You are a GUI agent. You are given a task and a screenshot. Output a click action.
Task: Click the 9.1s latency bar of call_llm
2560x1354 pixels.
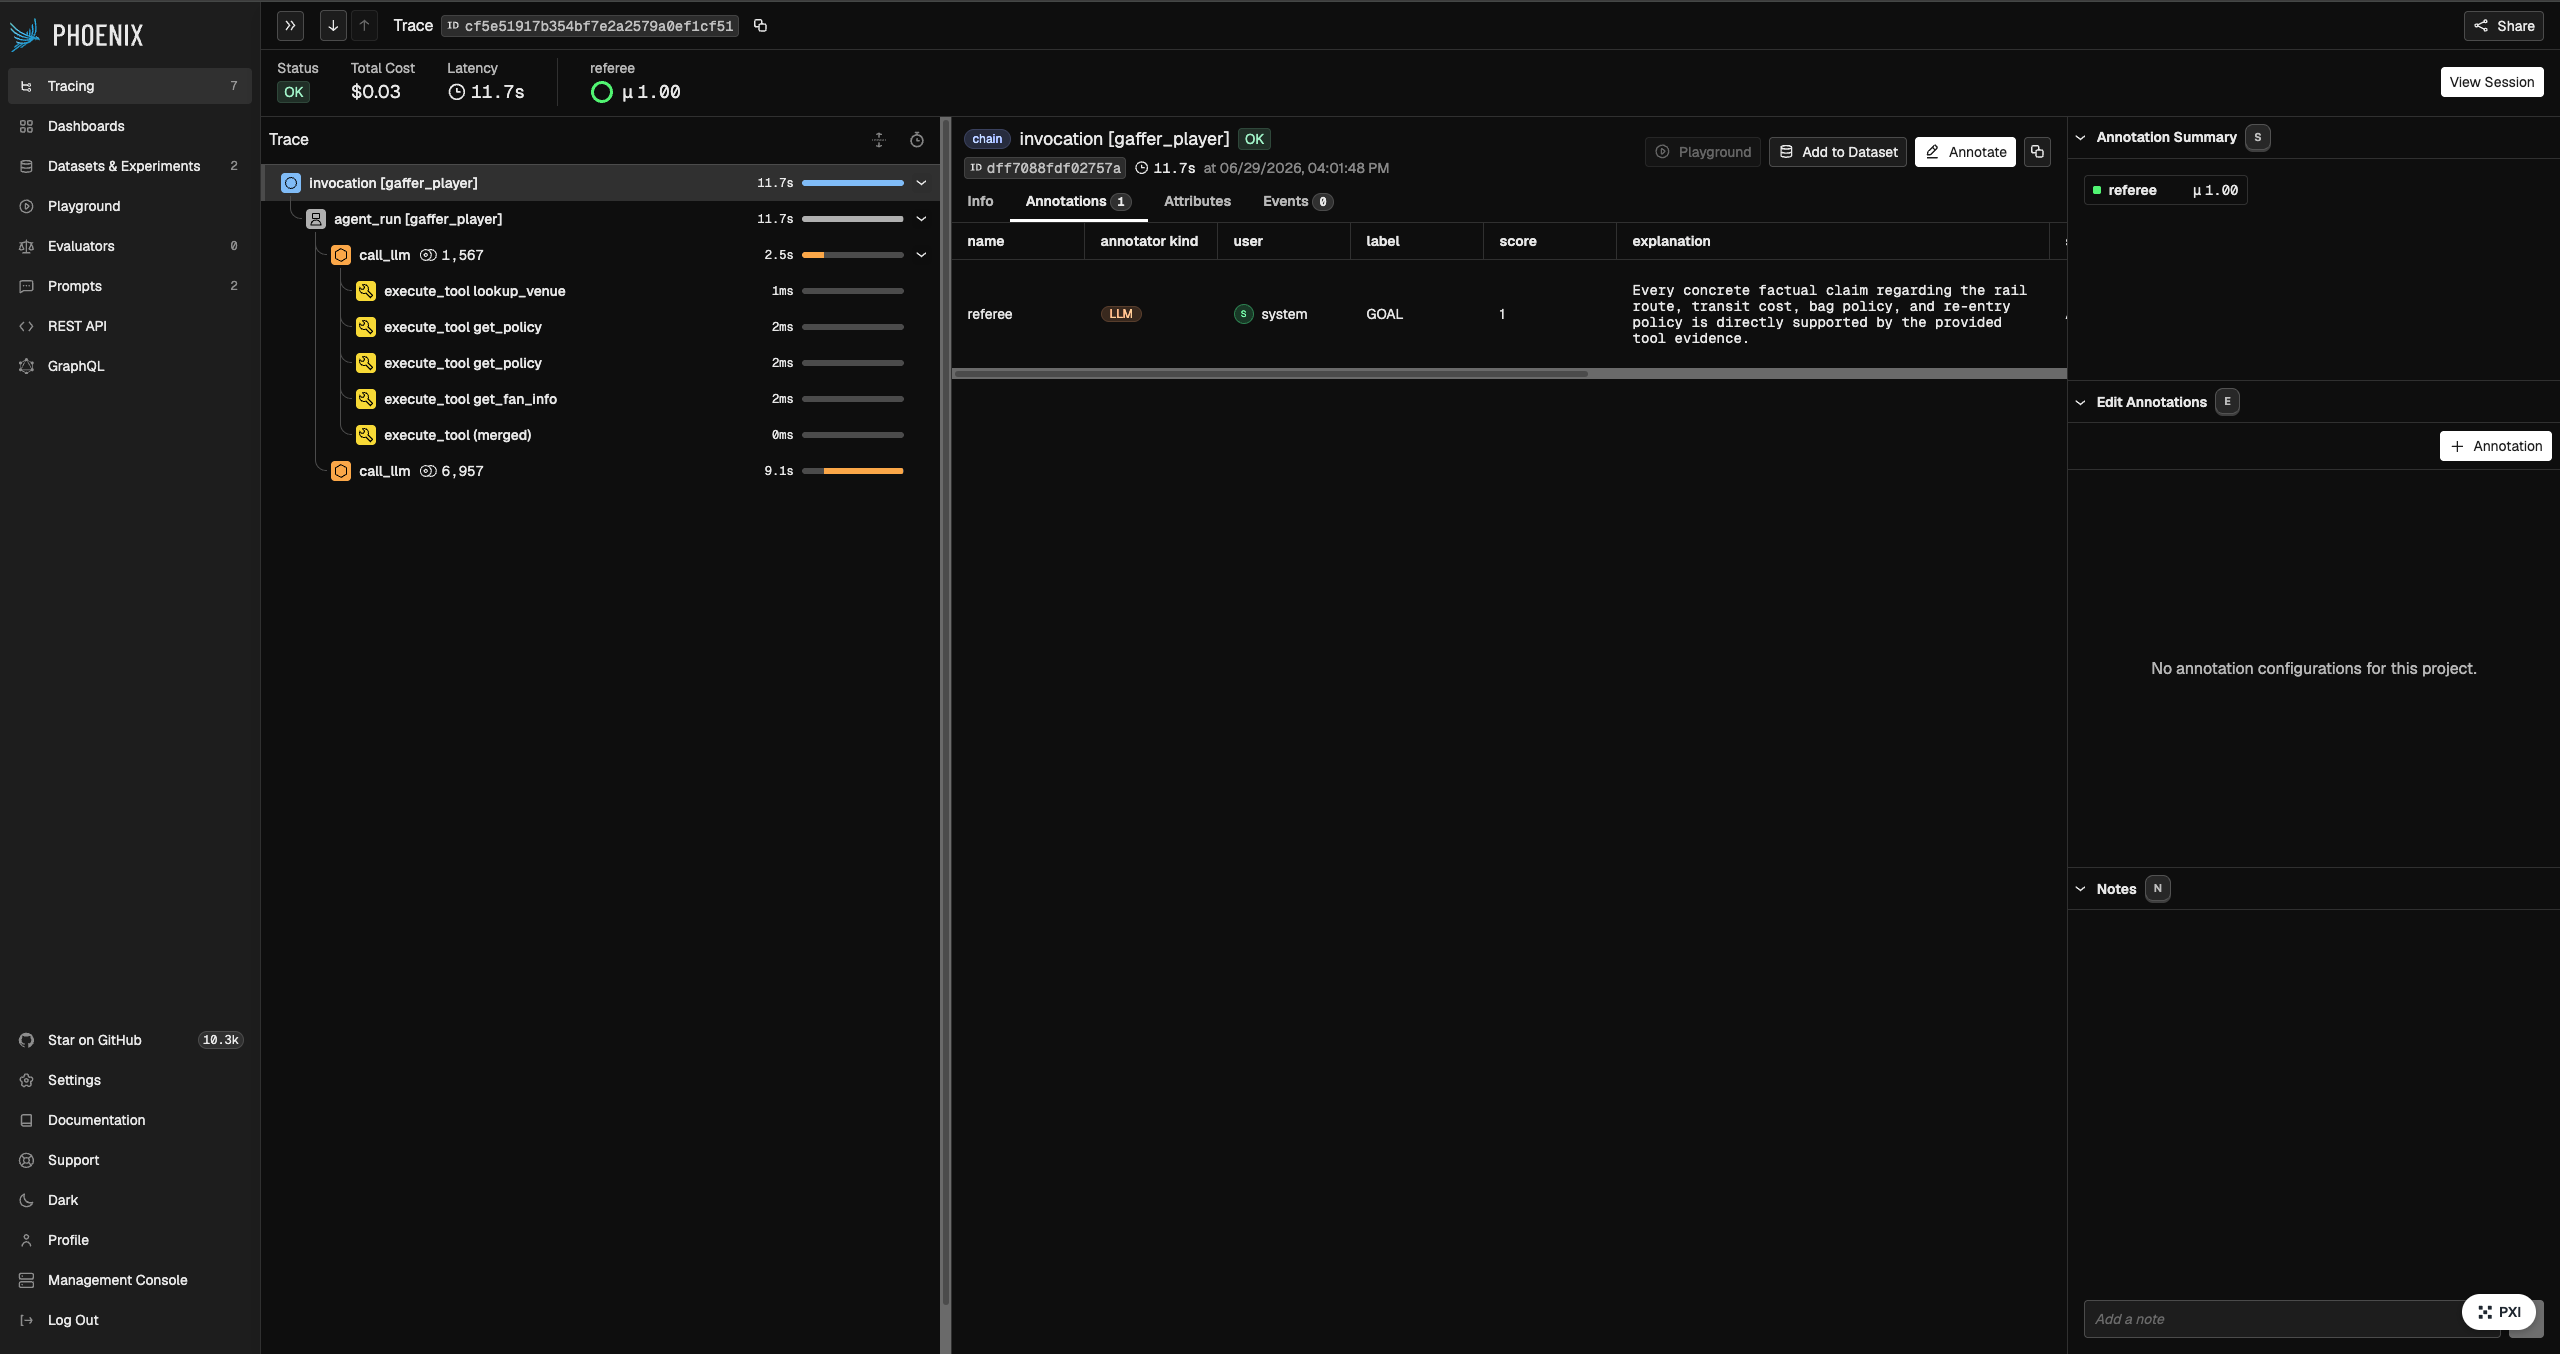click(852, 471)
